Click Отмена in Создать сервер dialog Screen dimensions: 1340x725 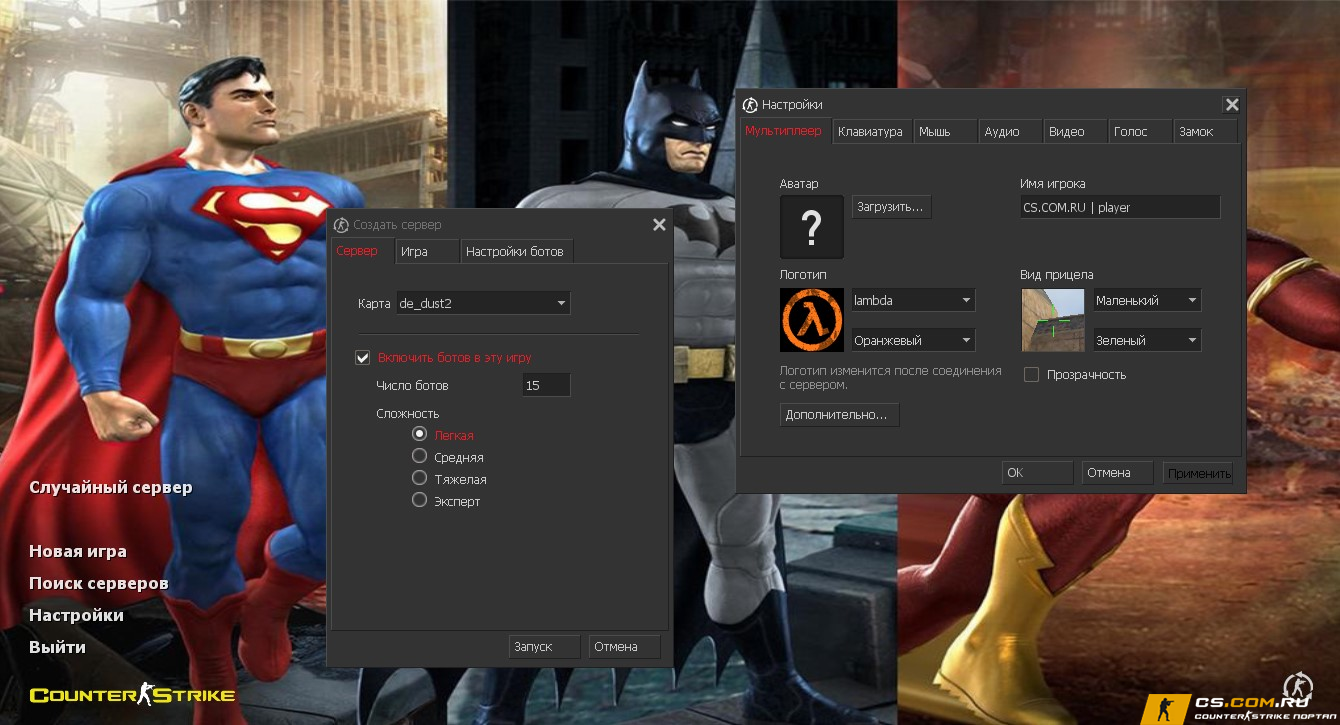[x=625, y=646]
